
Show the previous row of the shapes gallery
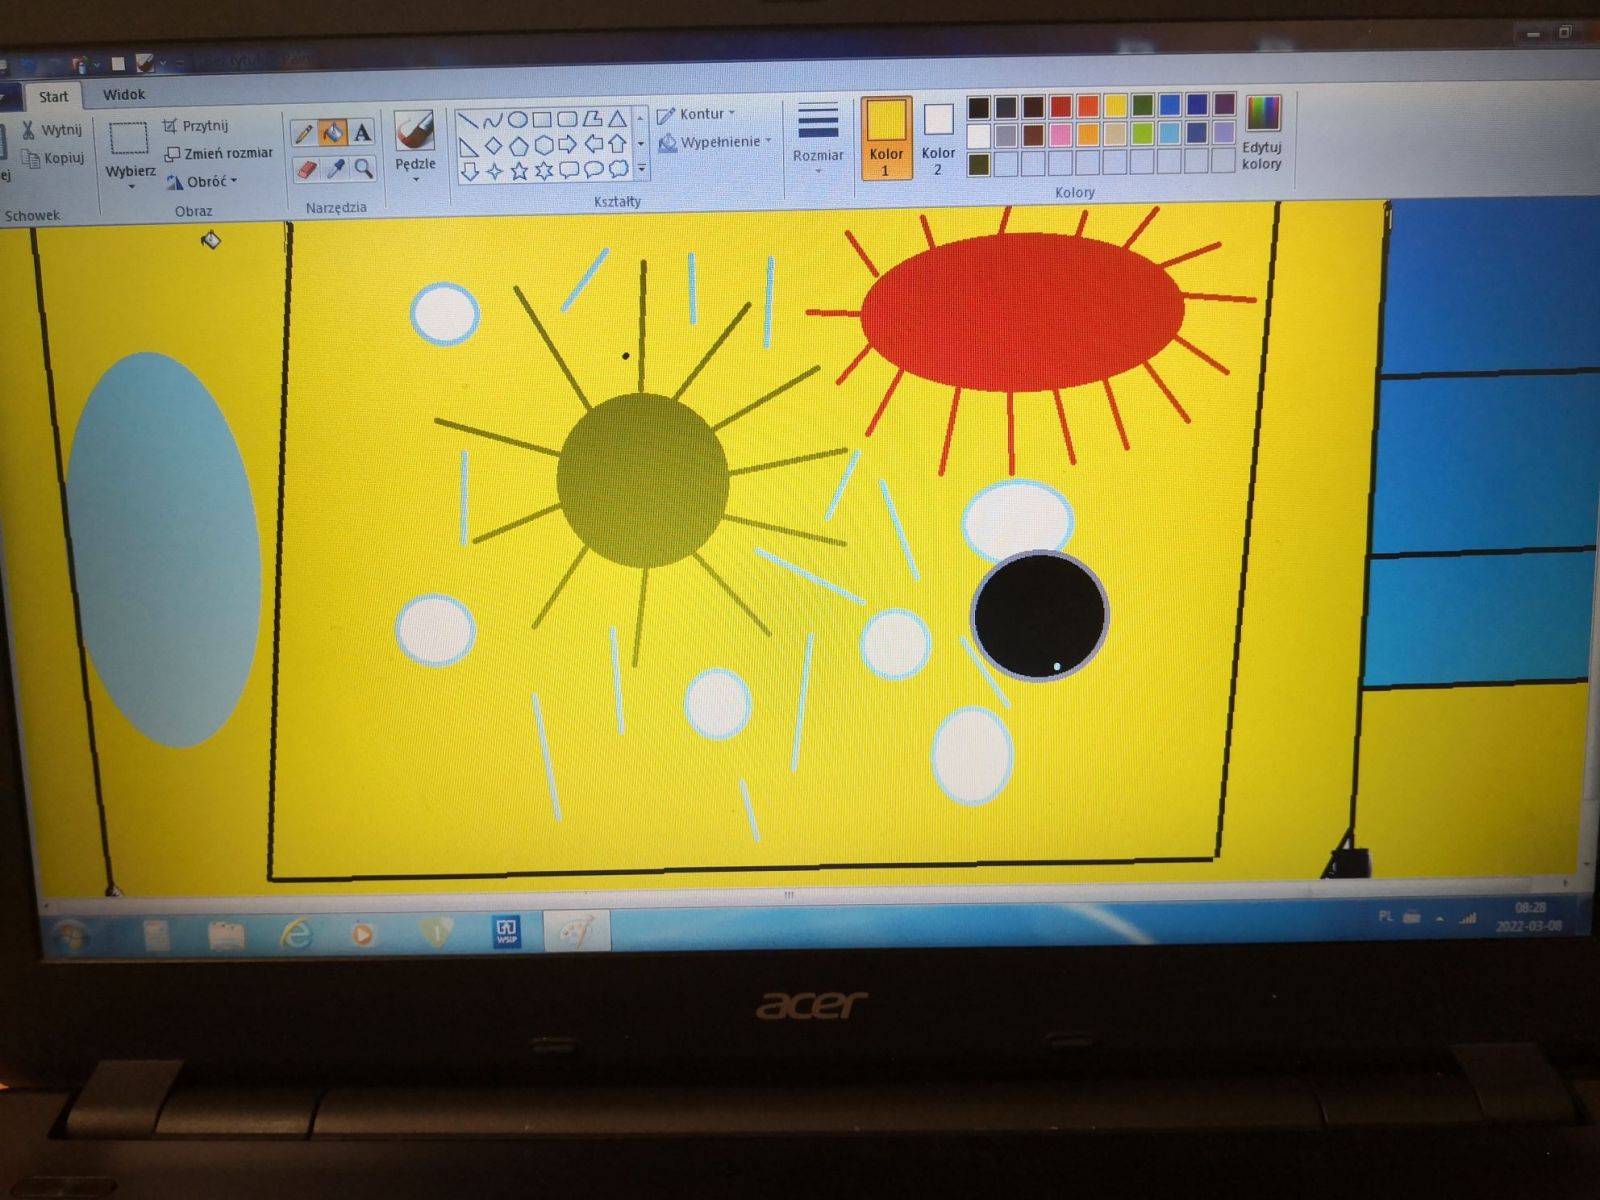pyautogui.click(x=641, y=118)
